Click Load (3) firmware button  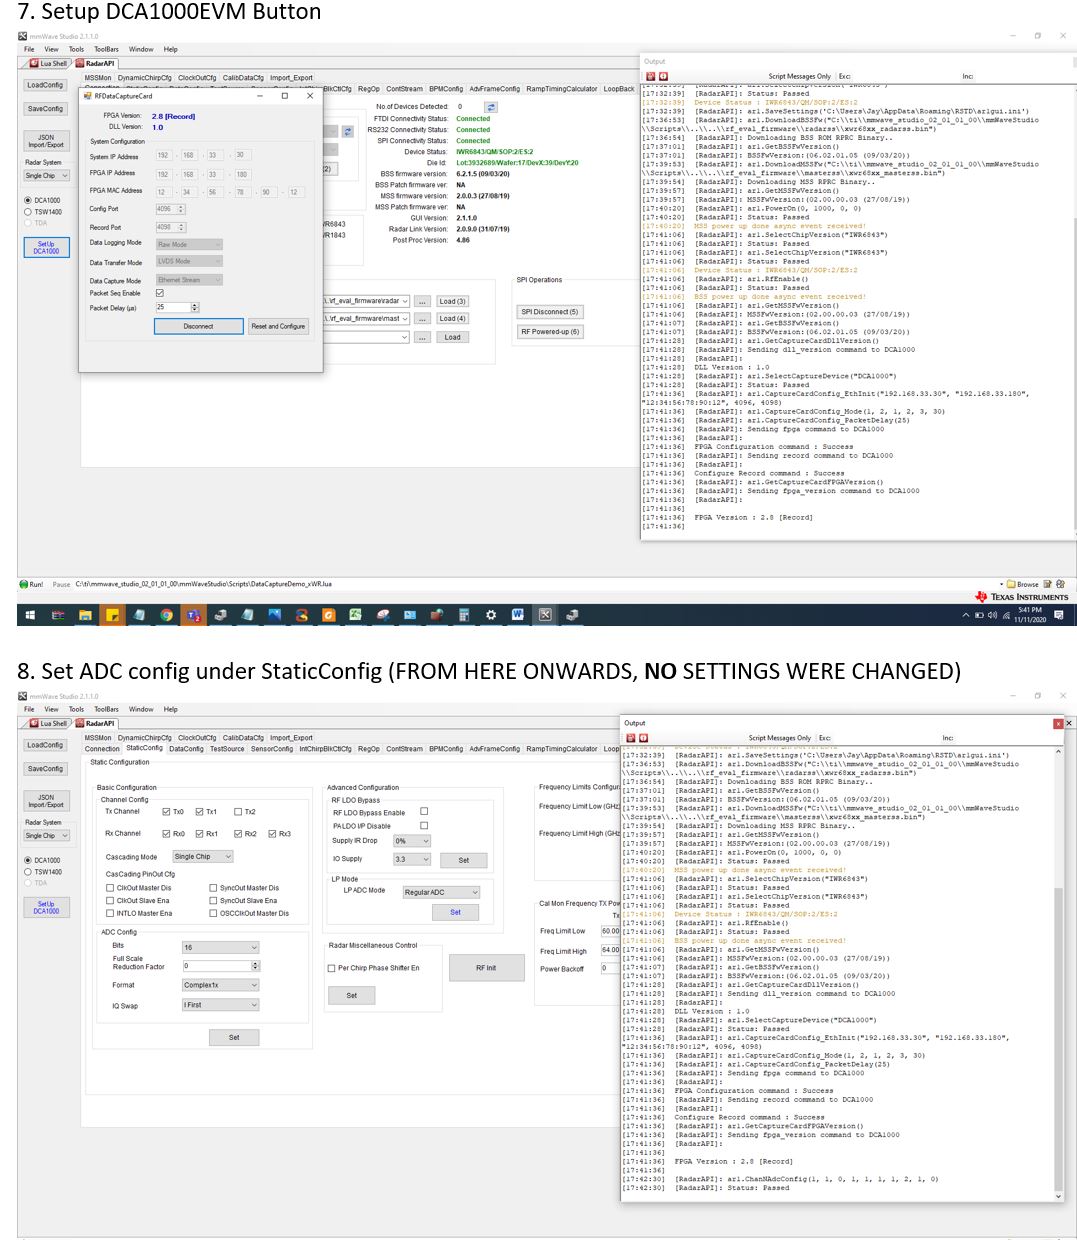pyautogui.click(x=452, y=301)
